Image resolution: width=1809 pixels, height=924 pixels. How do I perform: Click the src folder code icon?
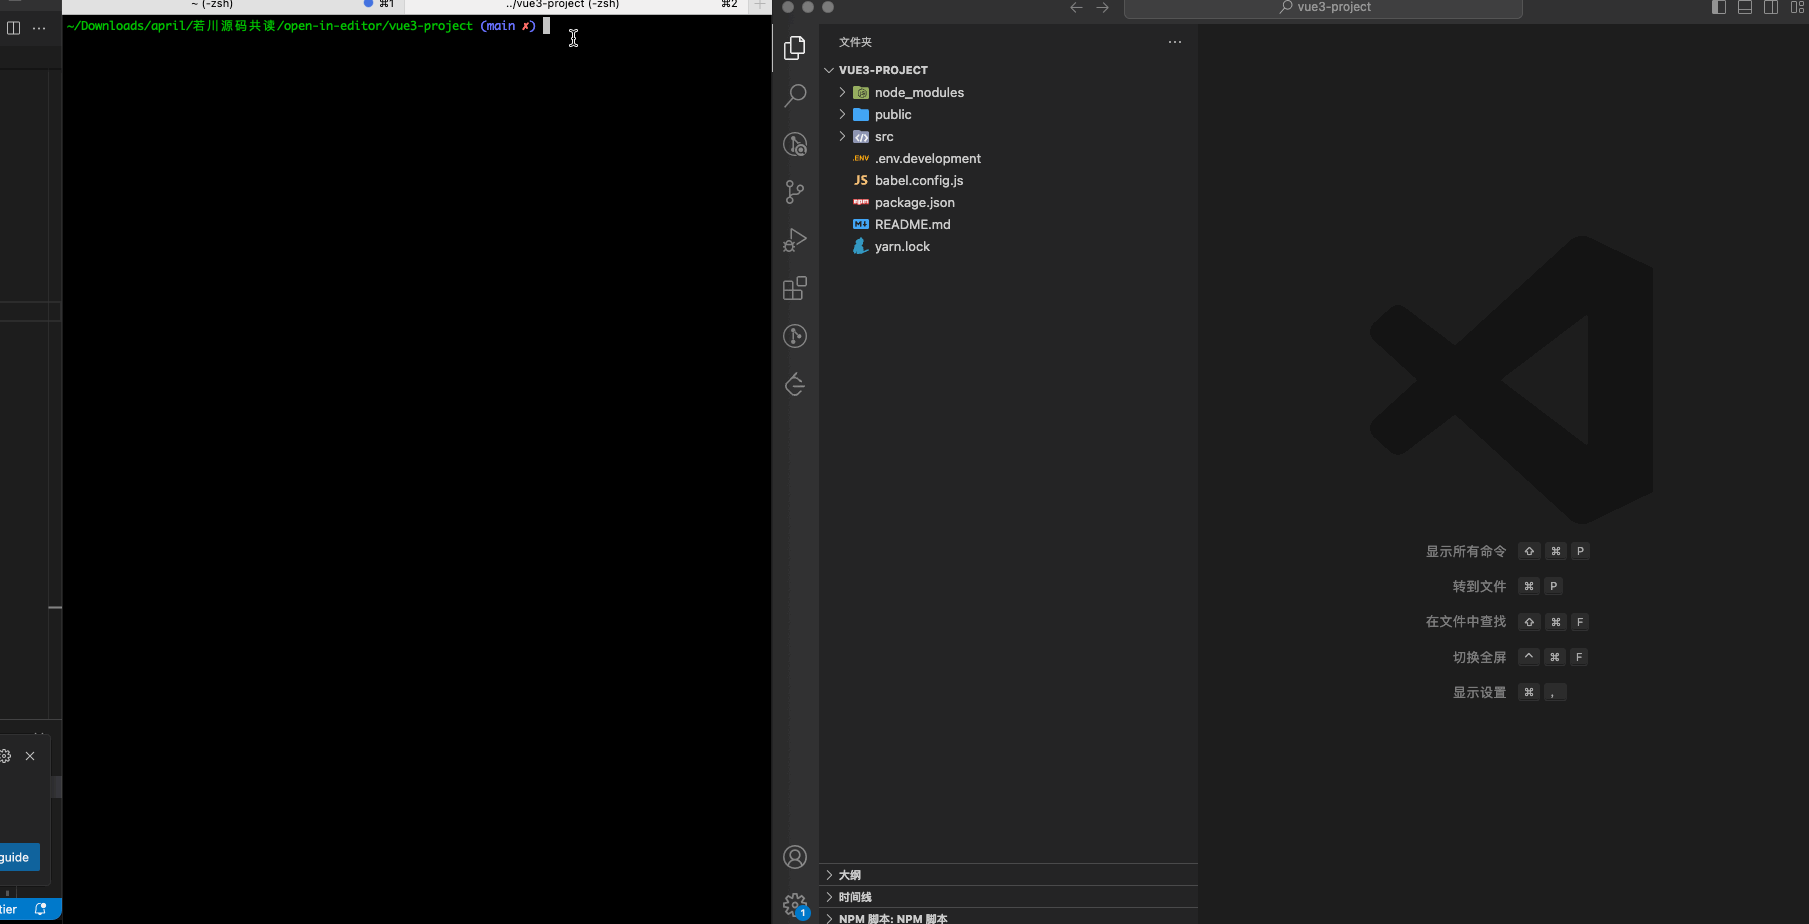(x=861, y=136)
